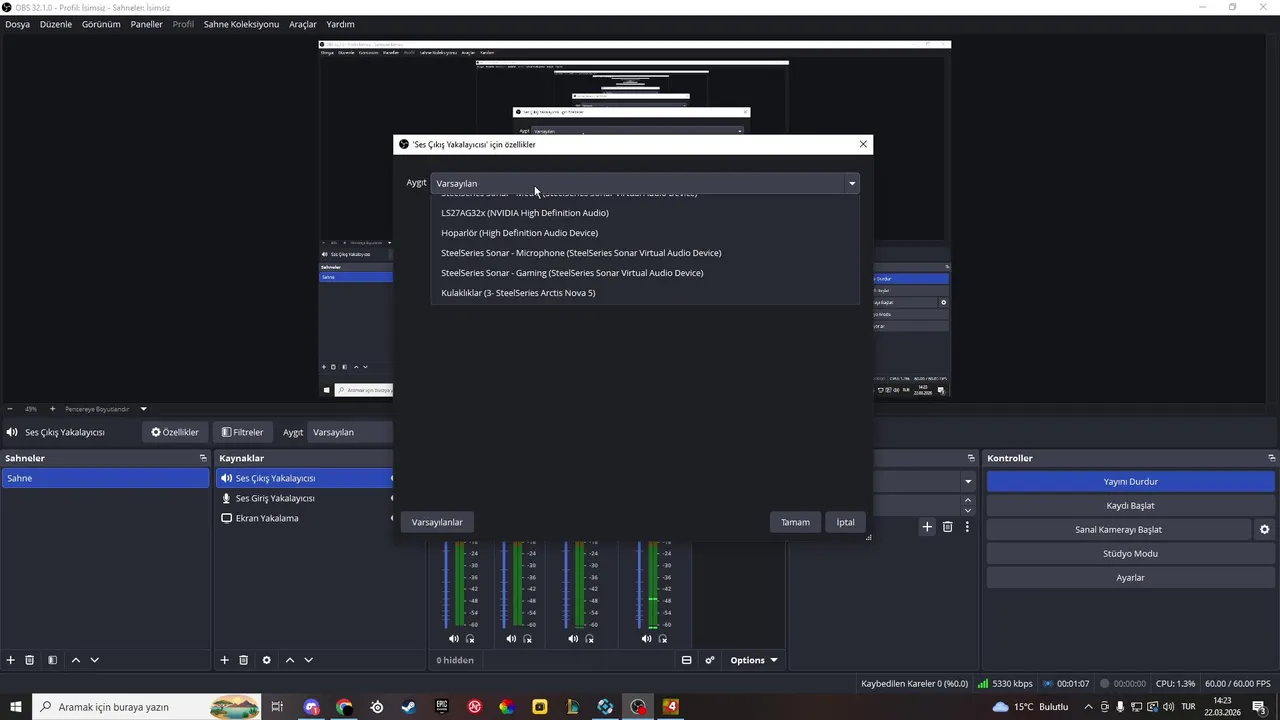Open Epic Games Launcher from the taskbar
The image size is (1280, 720).
click(441, 707)
